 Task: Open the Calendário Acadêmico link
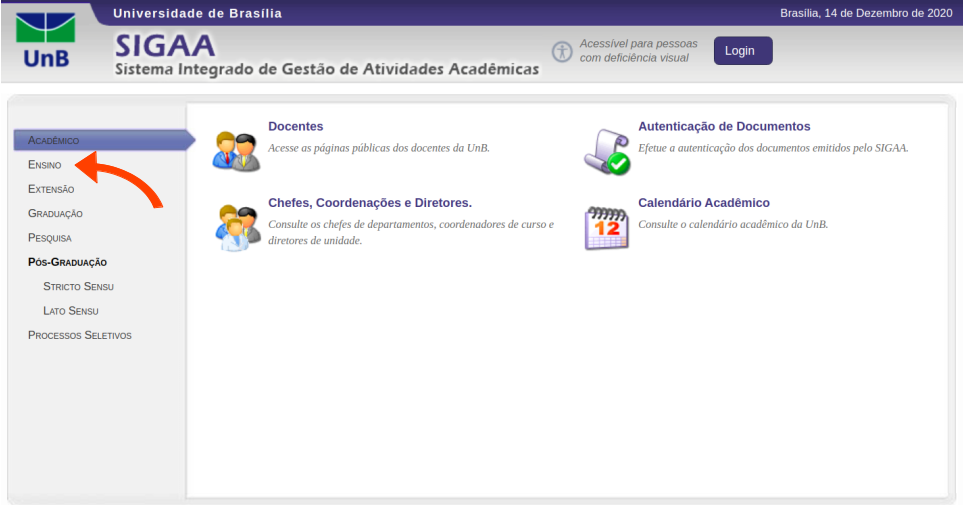tap(703, 203)
